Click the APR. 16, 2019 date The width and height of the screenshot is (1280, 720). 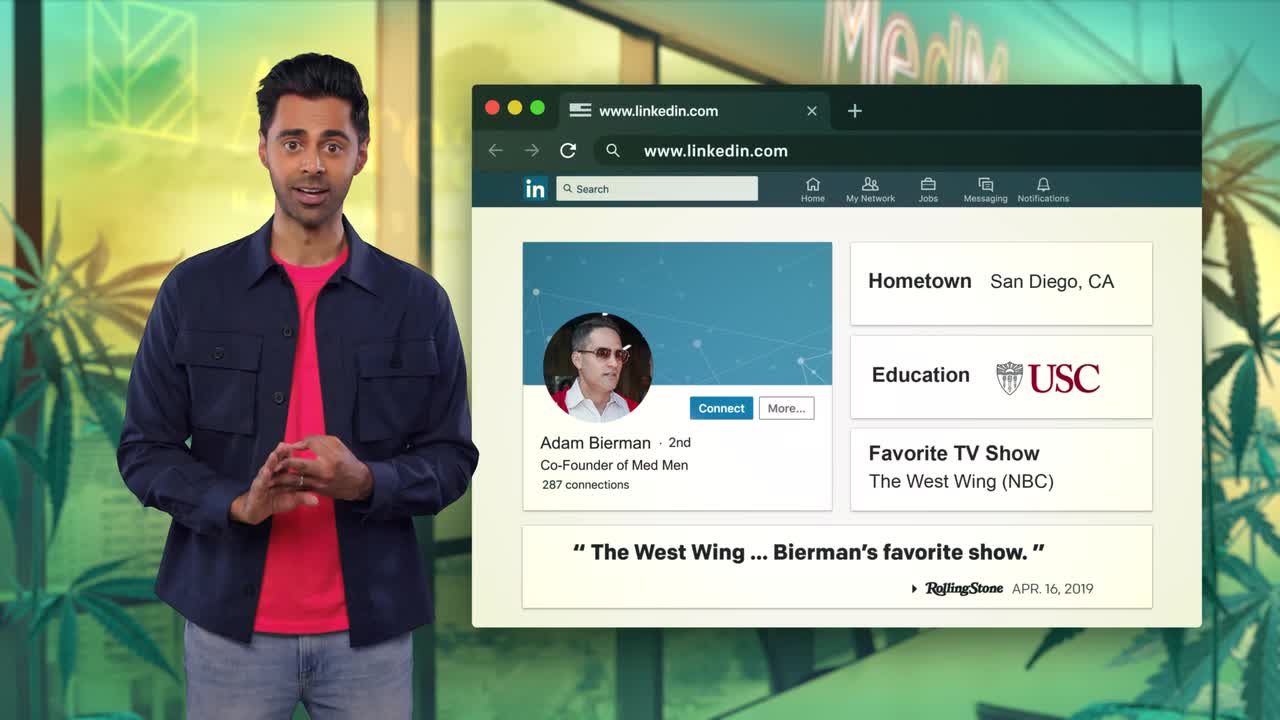(1052, 589)
